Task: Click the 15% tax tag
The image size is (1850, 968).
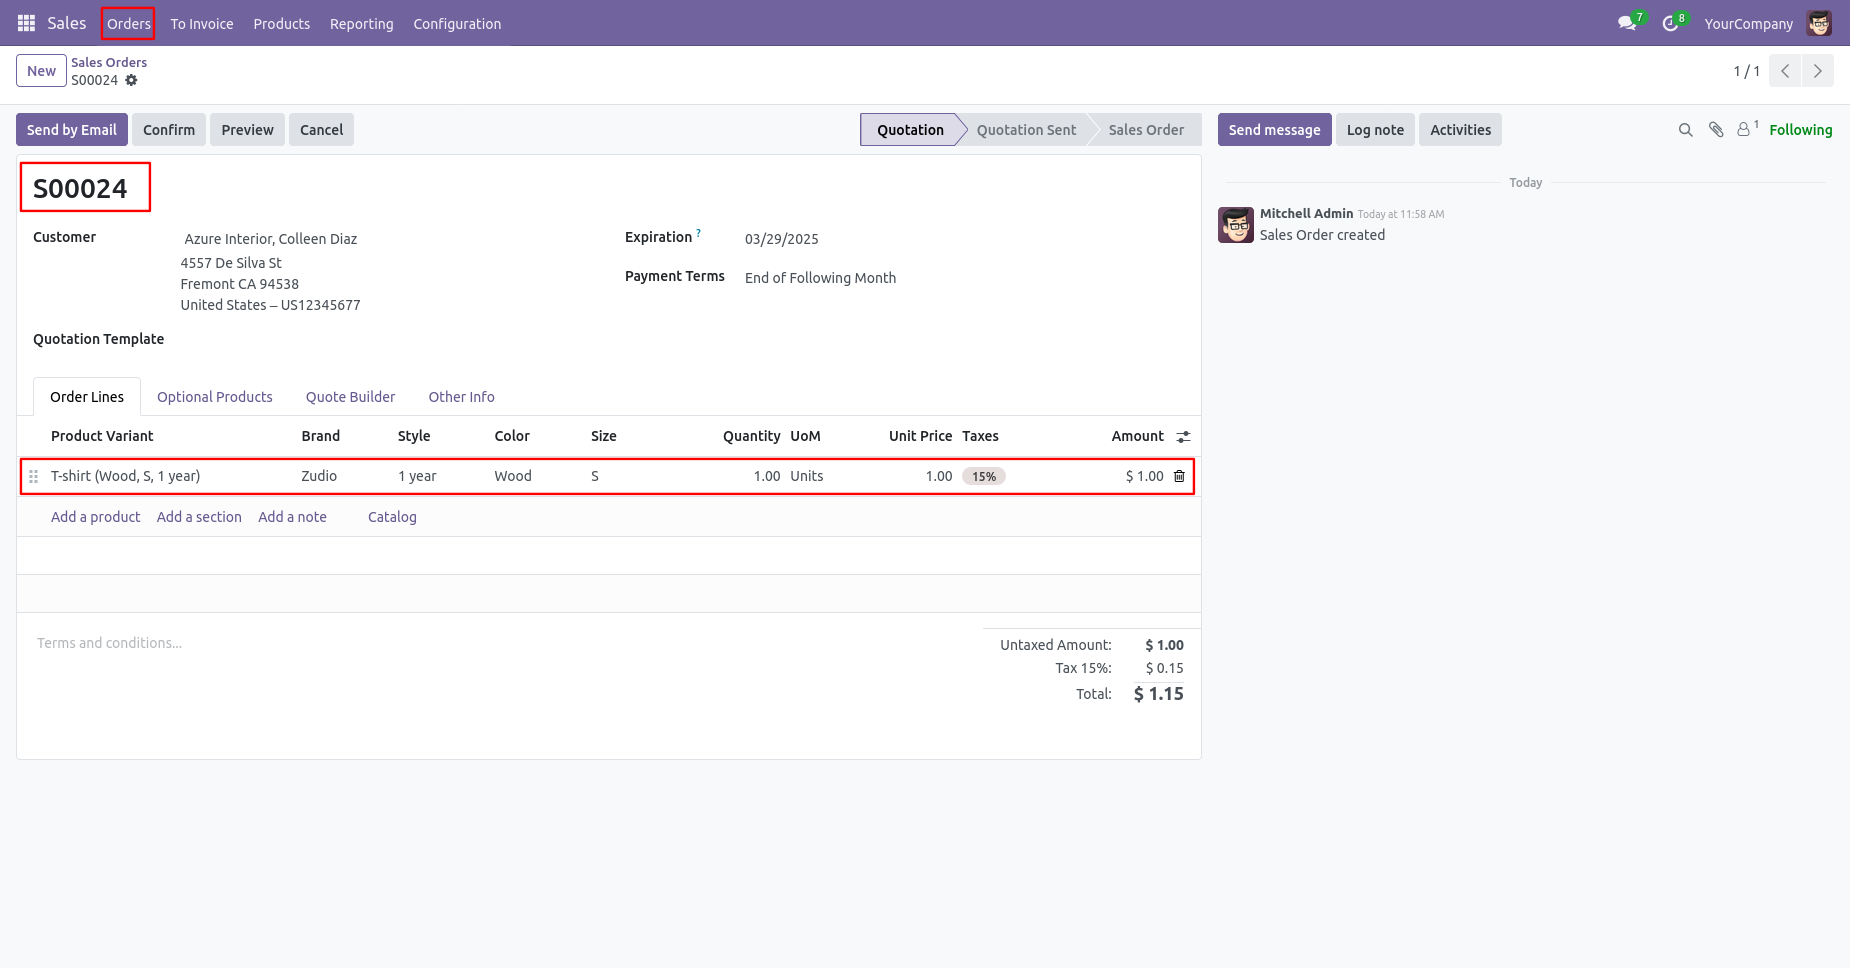Action: pos(984,477)
